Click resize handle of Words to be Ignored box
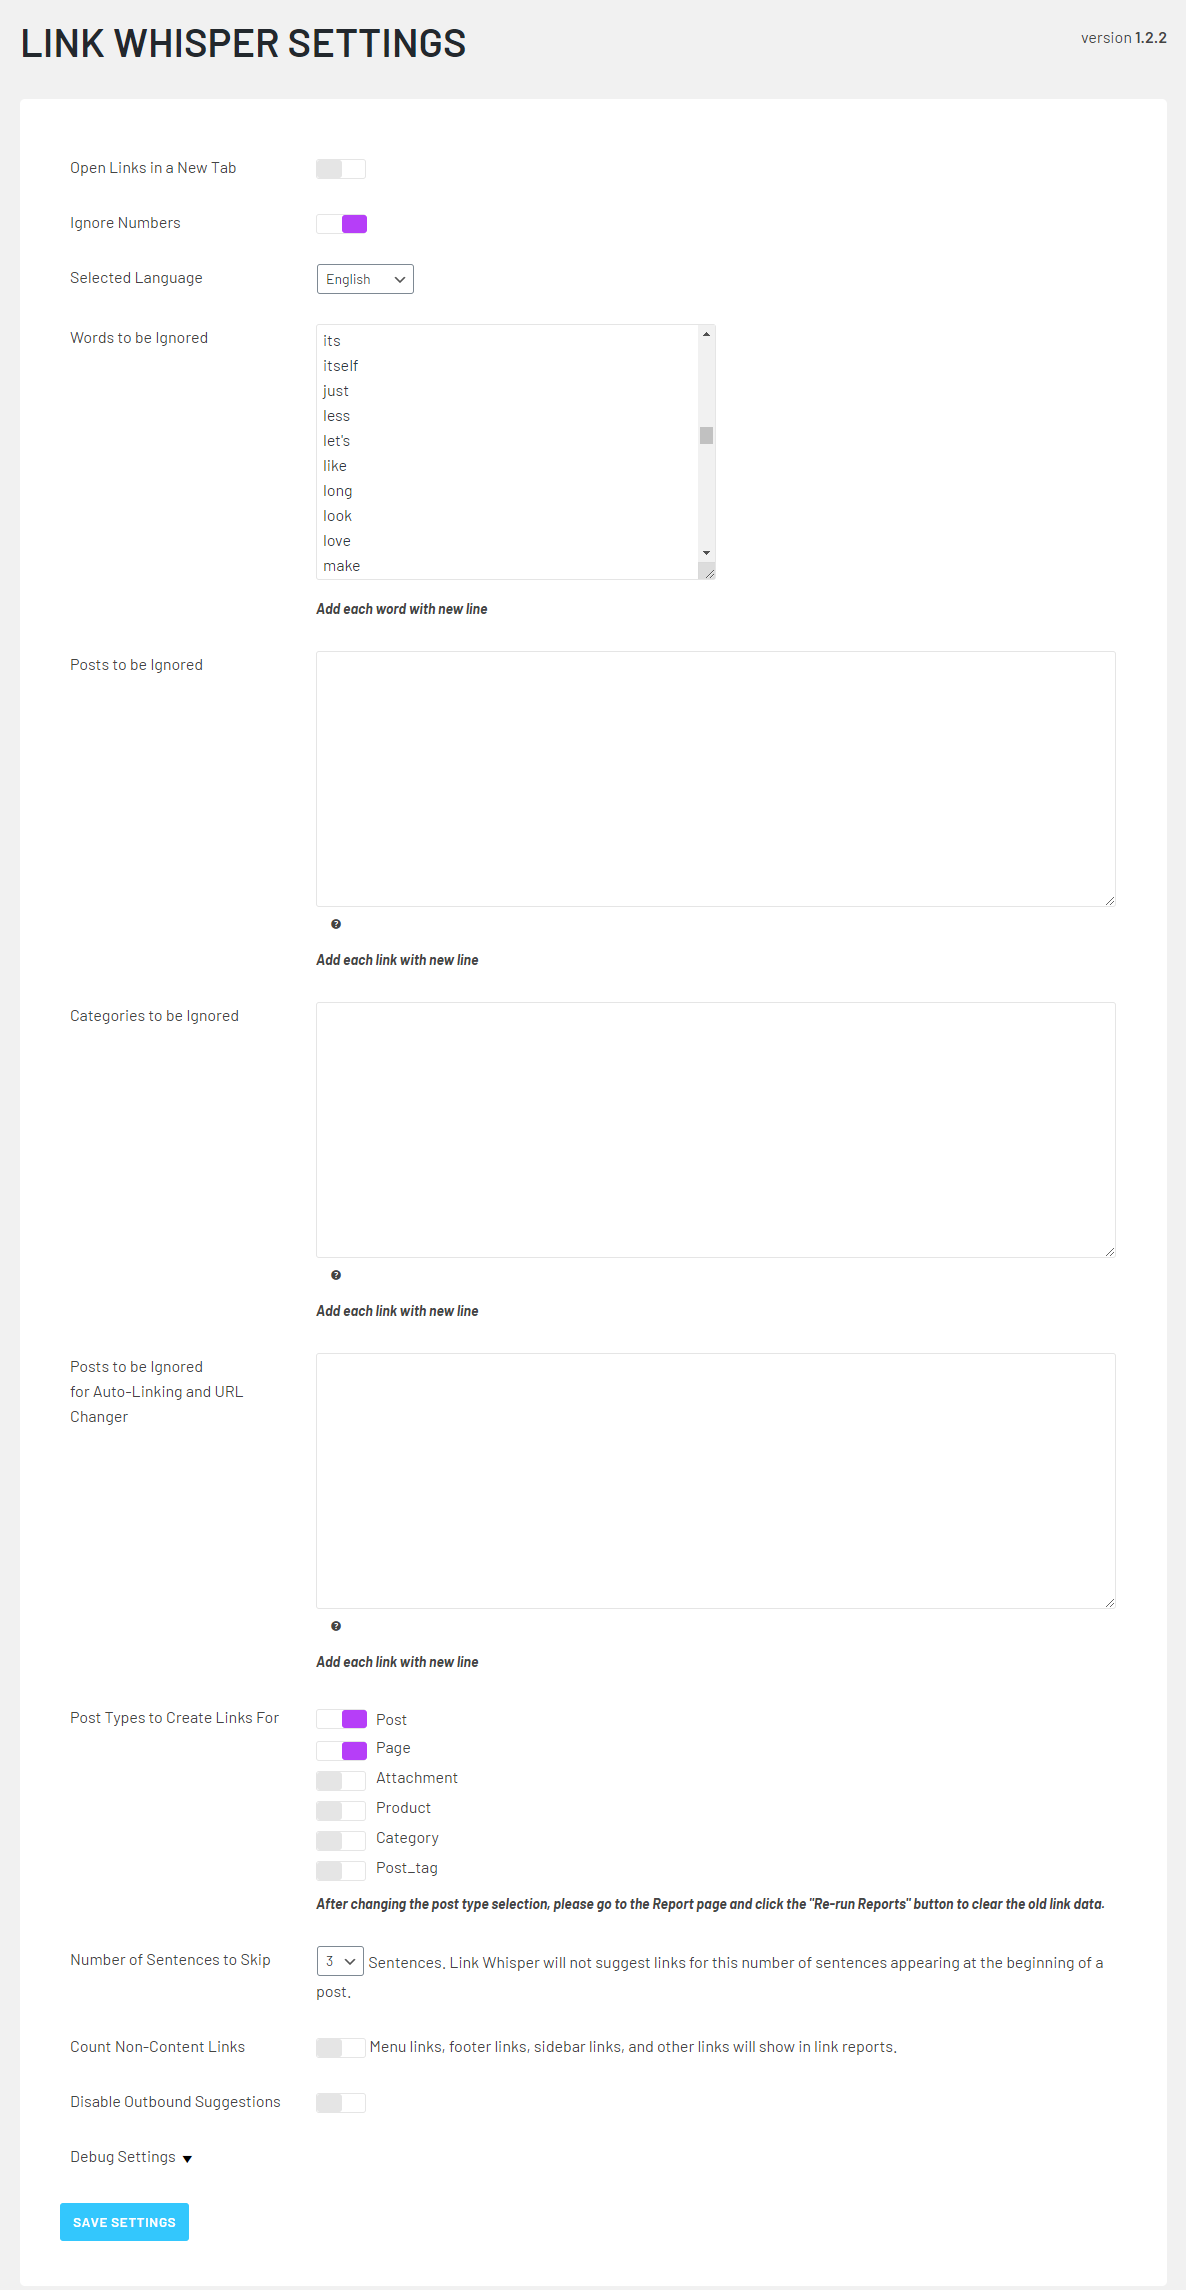Screen dimensions: 1186x2290 708,572
